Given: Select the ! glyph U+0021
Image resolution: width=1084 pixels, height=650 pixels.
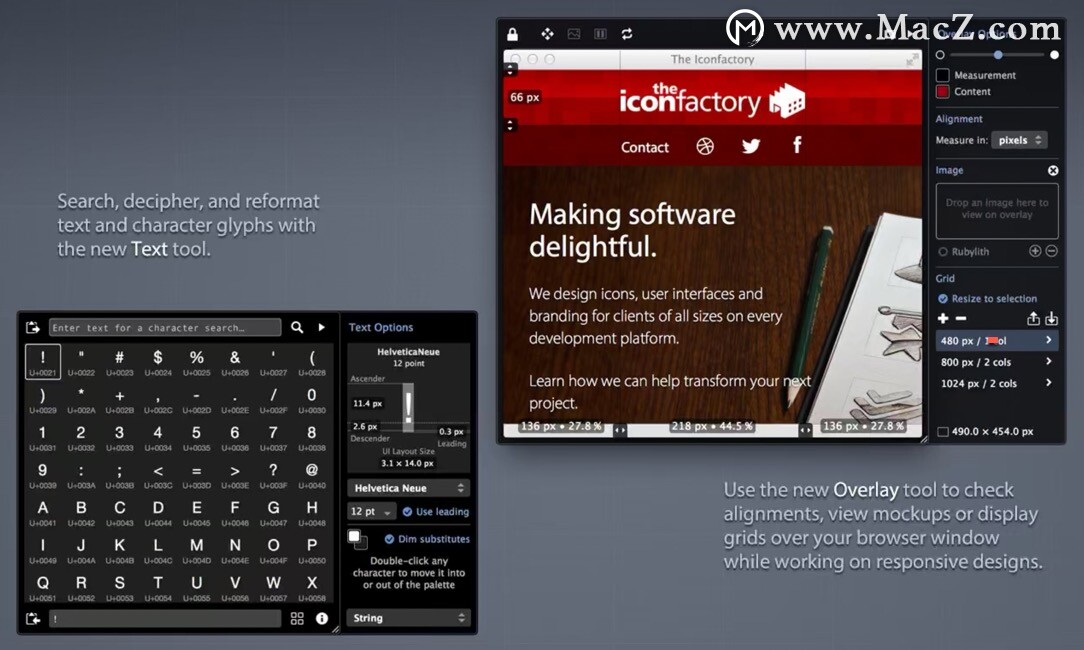Looking at the screenshot, I should click(x=43, y=362).
